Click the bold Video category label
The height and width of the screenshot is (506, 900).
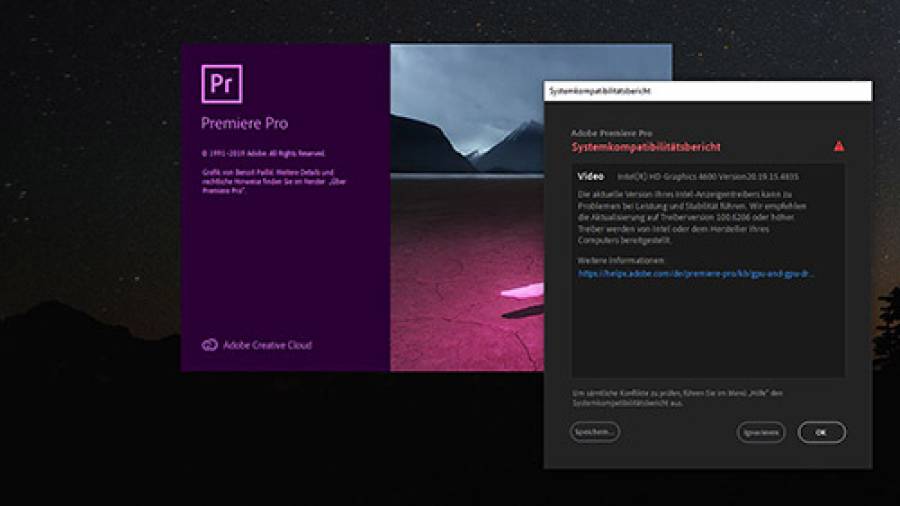(x=591, y=176)
